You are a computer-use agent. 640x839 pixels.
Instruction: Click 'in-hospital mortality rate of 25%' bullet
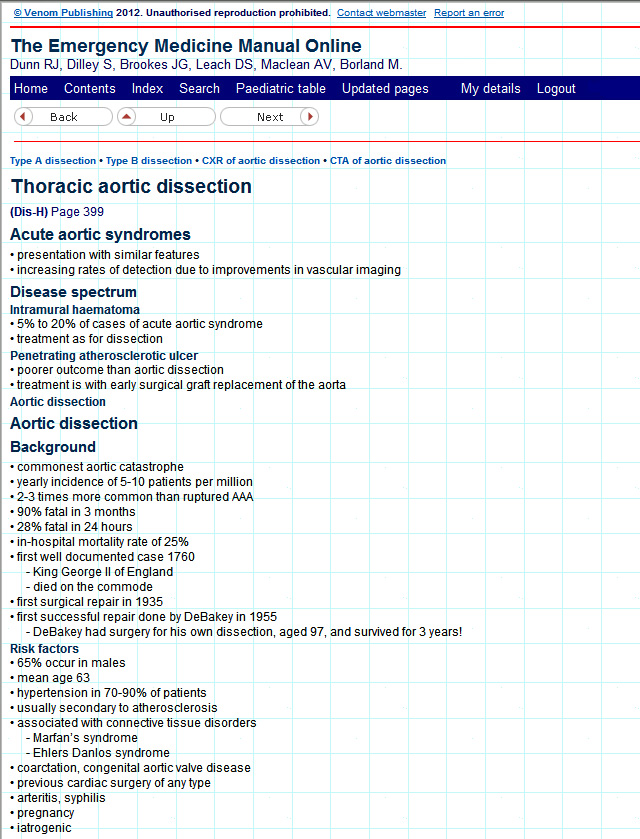[99, 541]
